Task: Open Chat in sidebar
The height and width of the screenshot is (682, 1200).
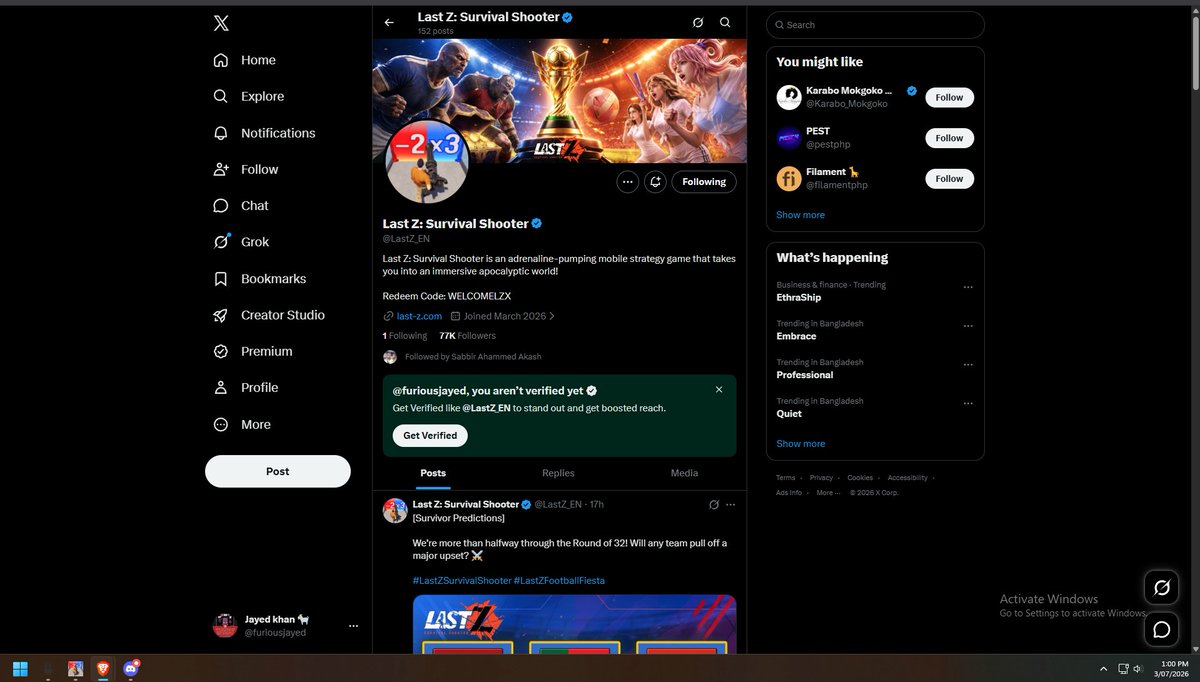Action: click(x=241, y=205)
